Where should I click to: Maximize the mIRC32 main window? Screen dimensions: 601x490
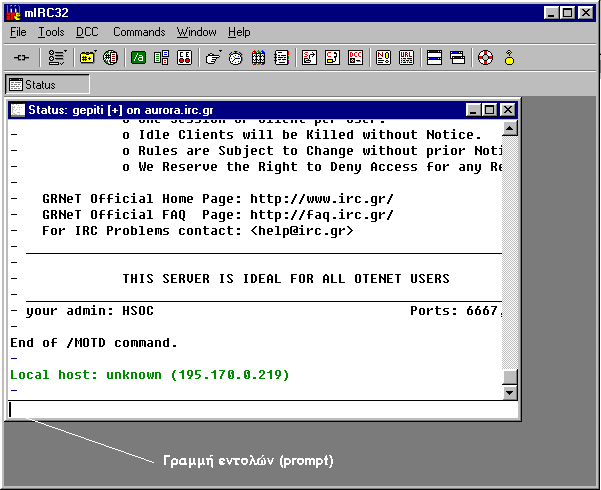pos(567,13)
